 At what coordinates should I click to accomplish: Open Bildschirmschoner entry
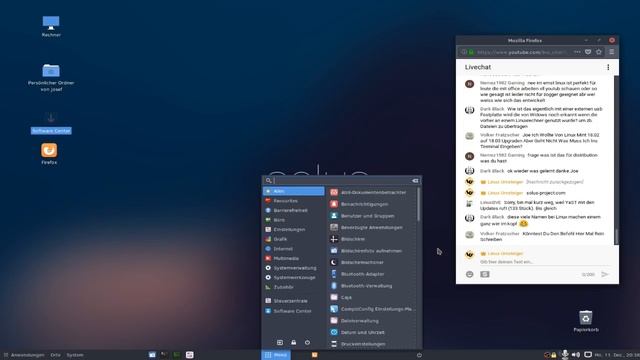(372, 262)
